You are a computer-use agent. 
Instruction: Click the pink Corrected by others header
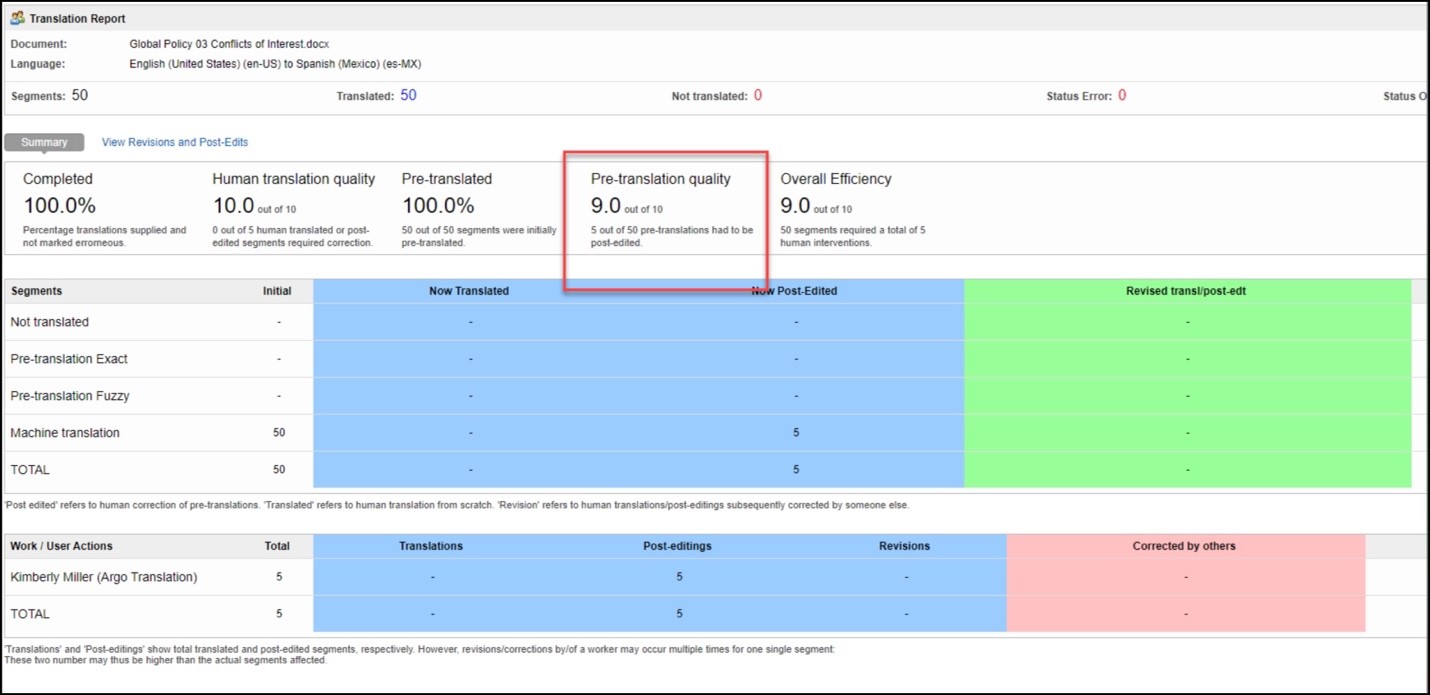[x=1184, y=546]
